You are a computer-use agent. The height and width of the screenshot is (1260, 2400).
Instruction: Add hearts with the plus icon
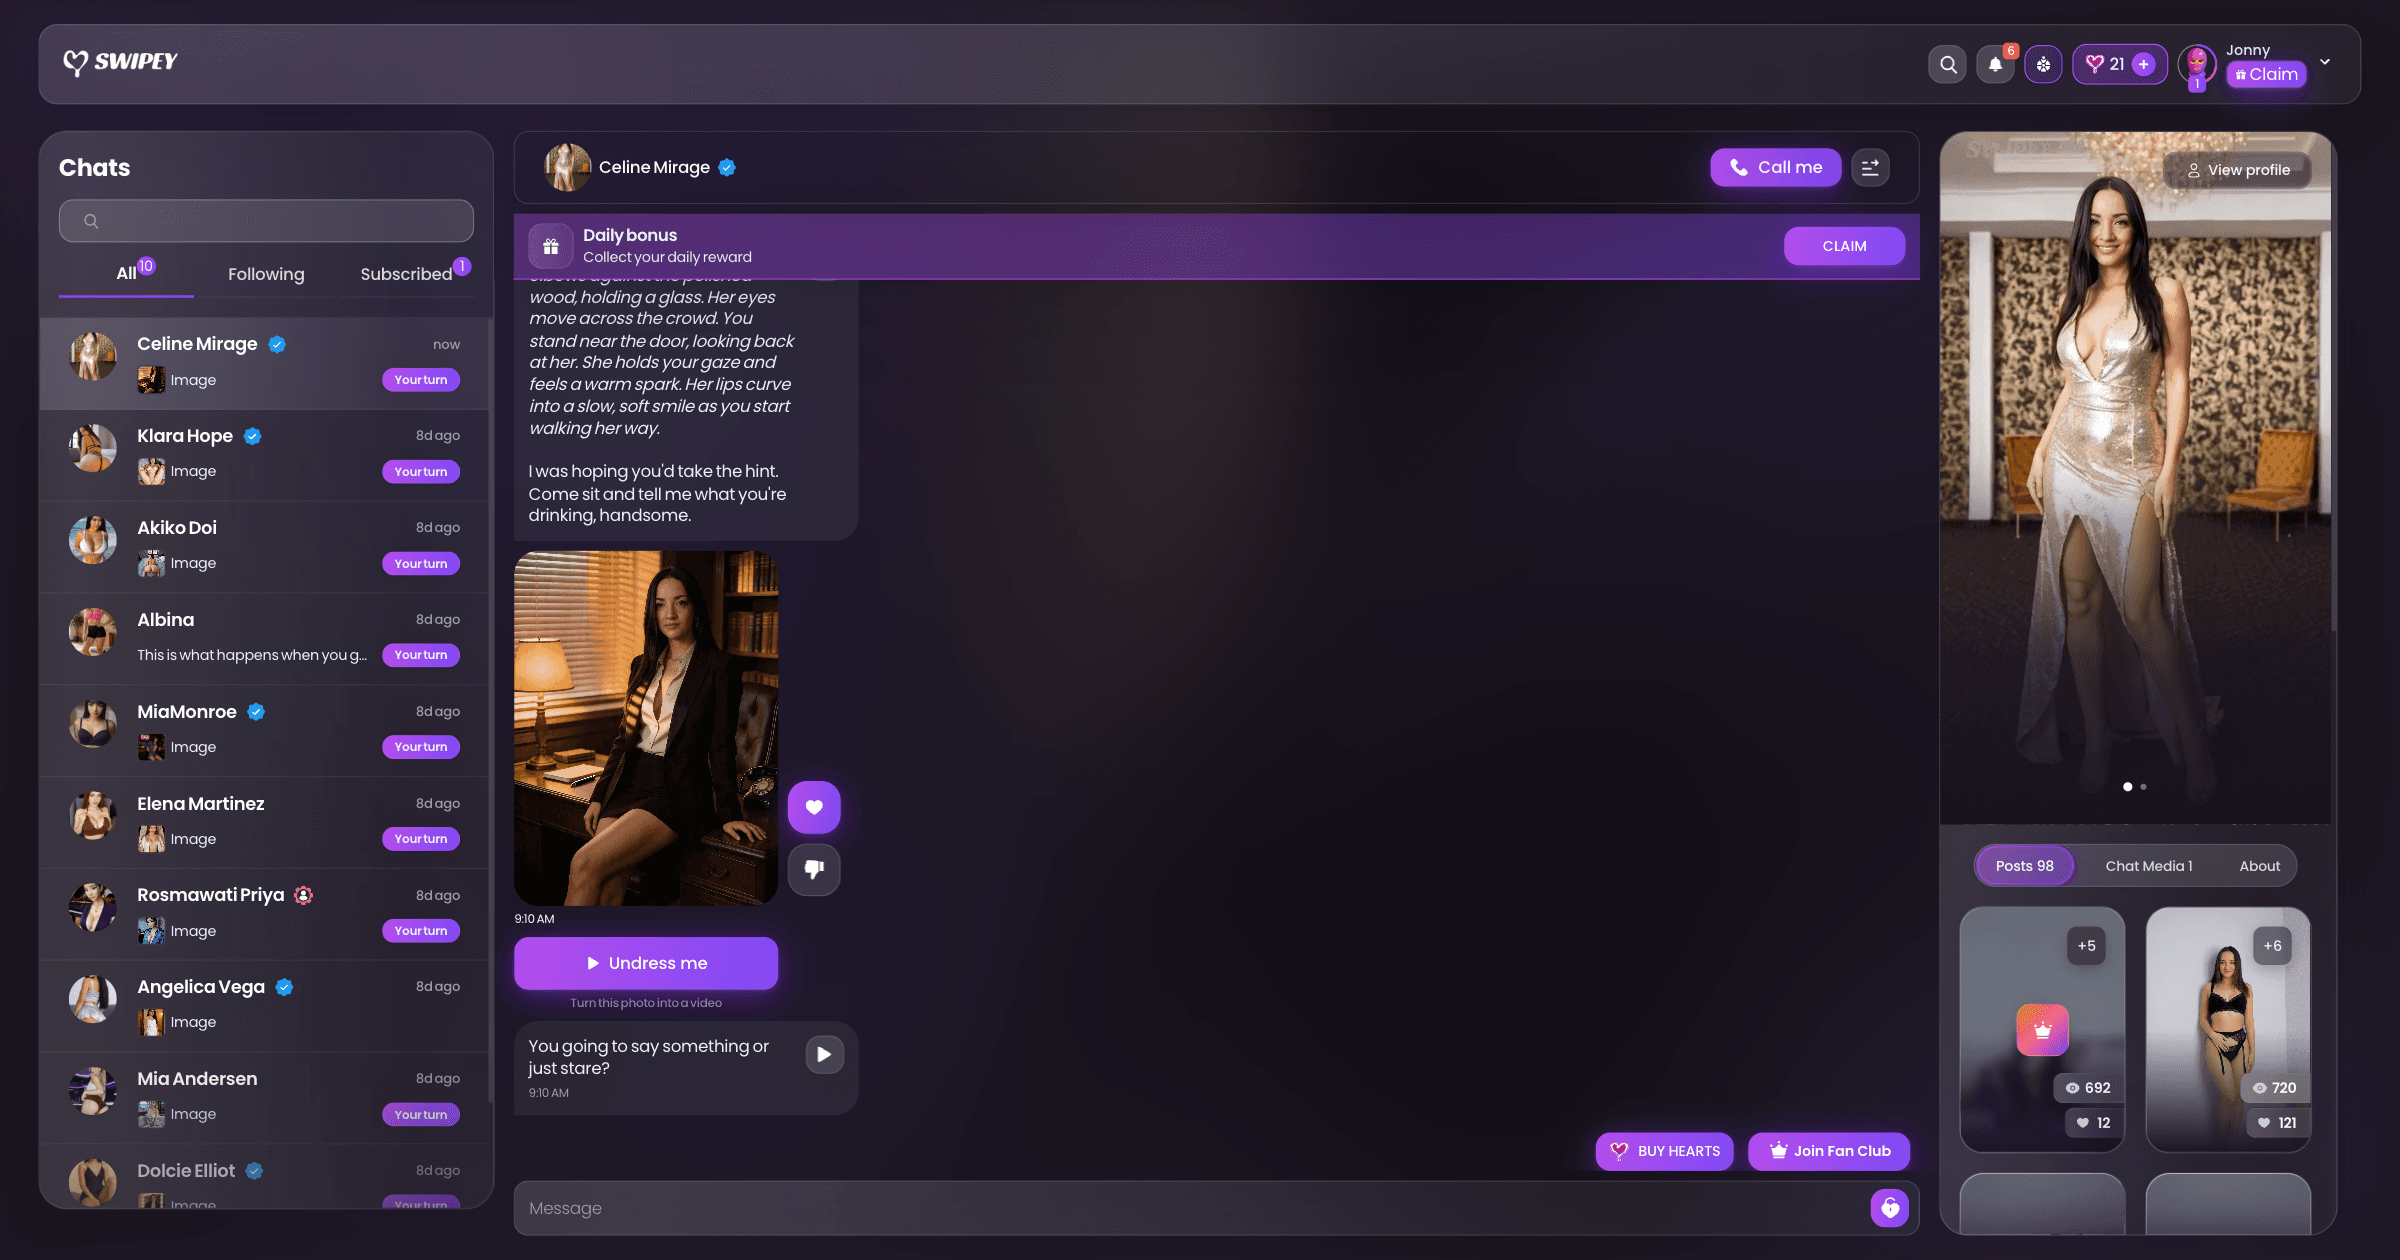click(2143, 64)
